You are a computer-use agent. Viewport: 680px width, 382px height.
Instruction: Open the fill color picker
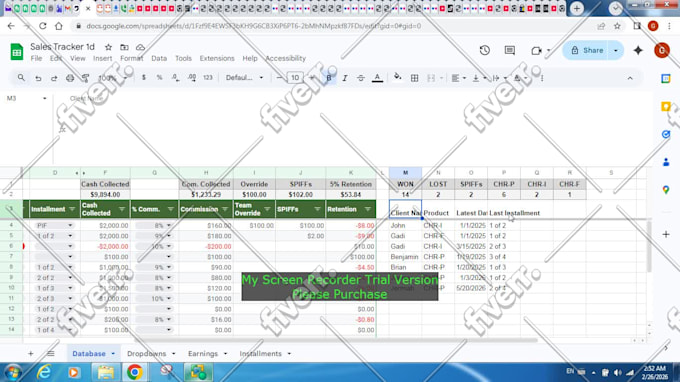[397, 78]
